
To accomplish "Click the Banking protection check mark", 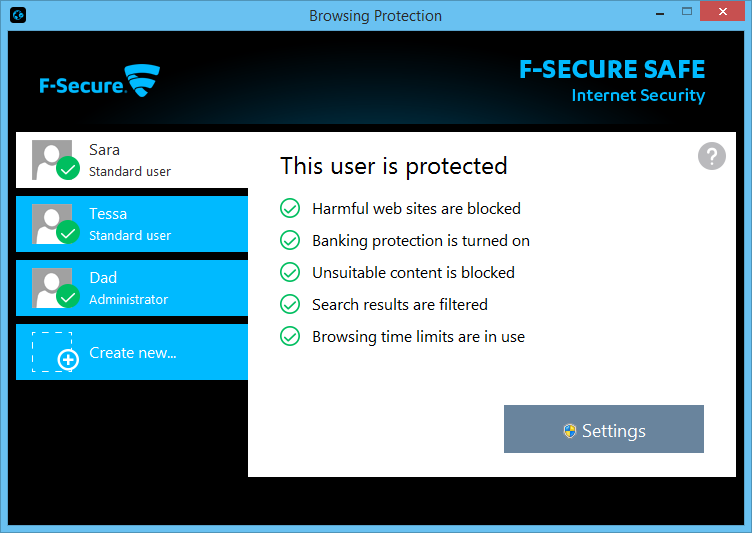I will (x=290, y=240).
